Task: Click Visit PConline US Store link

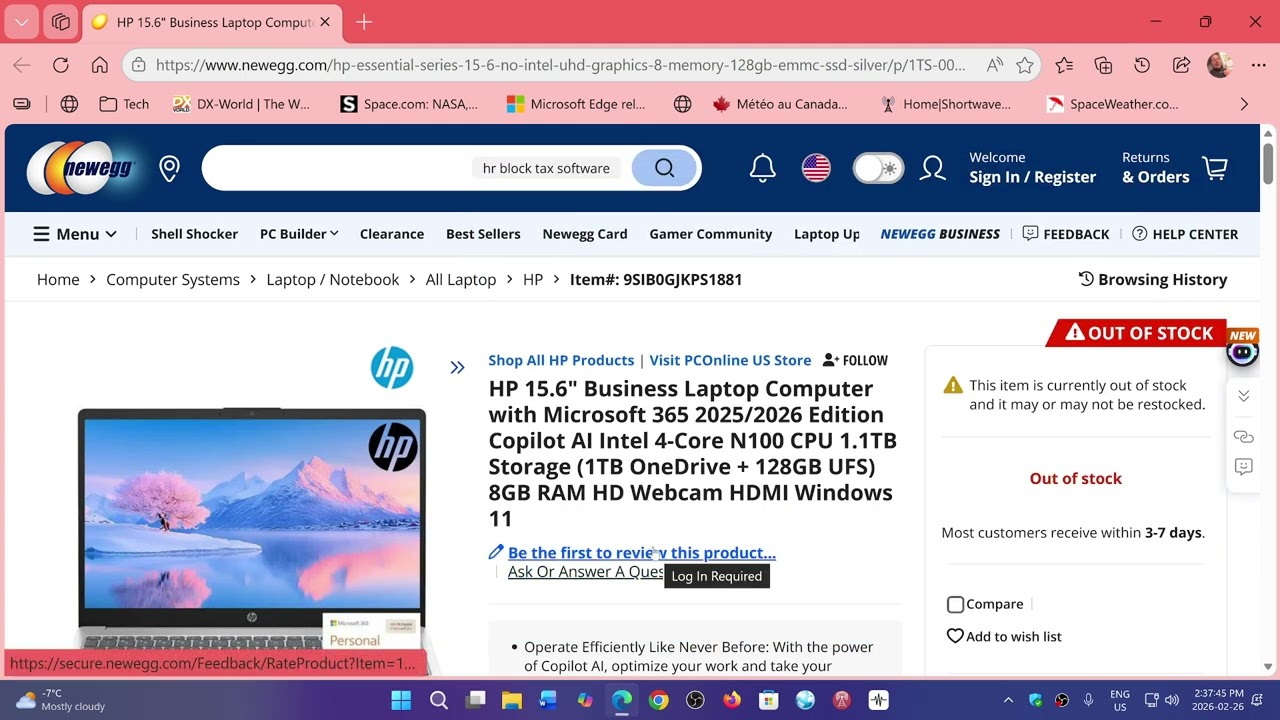Action: tap(730, 360)
